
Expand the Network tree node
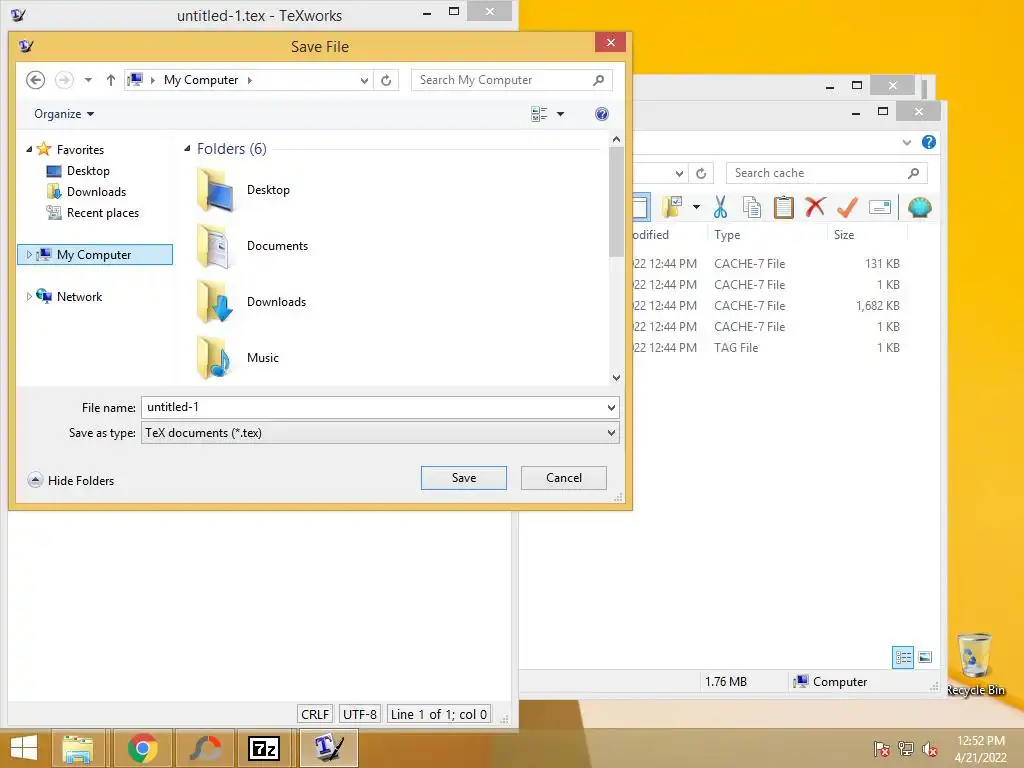coord(29,296)
